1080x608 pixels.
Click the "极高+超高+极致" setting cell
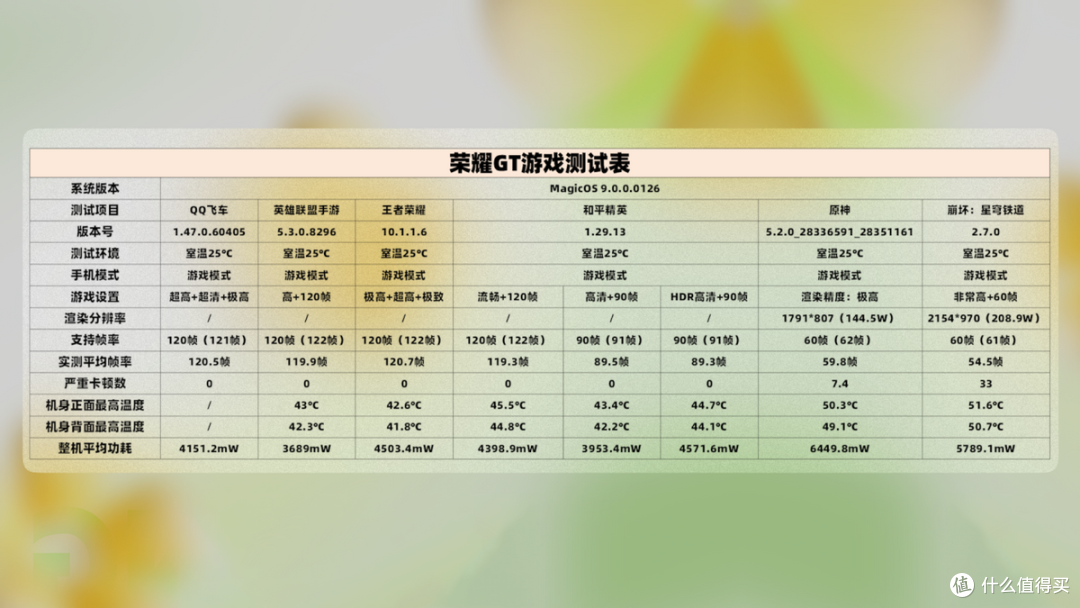404,297
